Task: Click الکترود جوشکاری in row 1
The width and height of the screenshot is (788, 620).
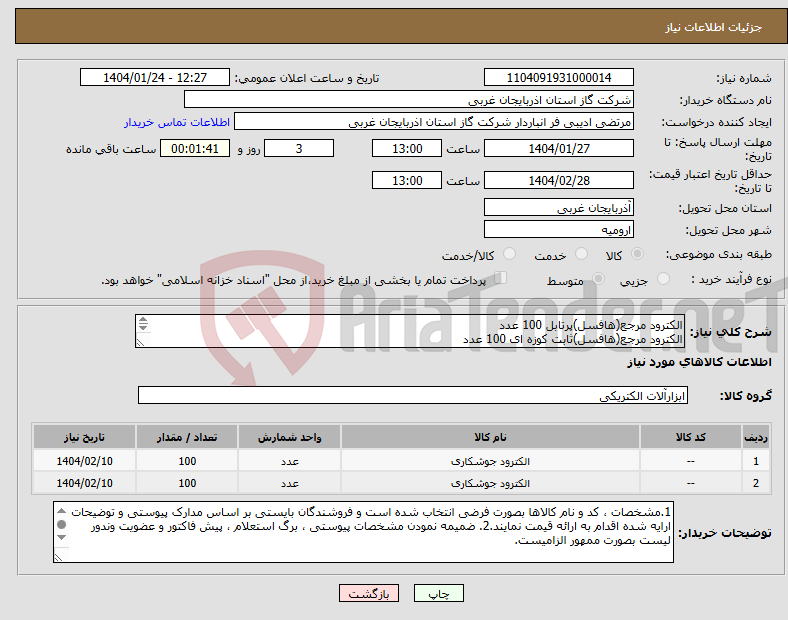Action: pos(490,461)
